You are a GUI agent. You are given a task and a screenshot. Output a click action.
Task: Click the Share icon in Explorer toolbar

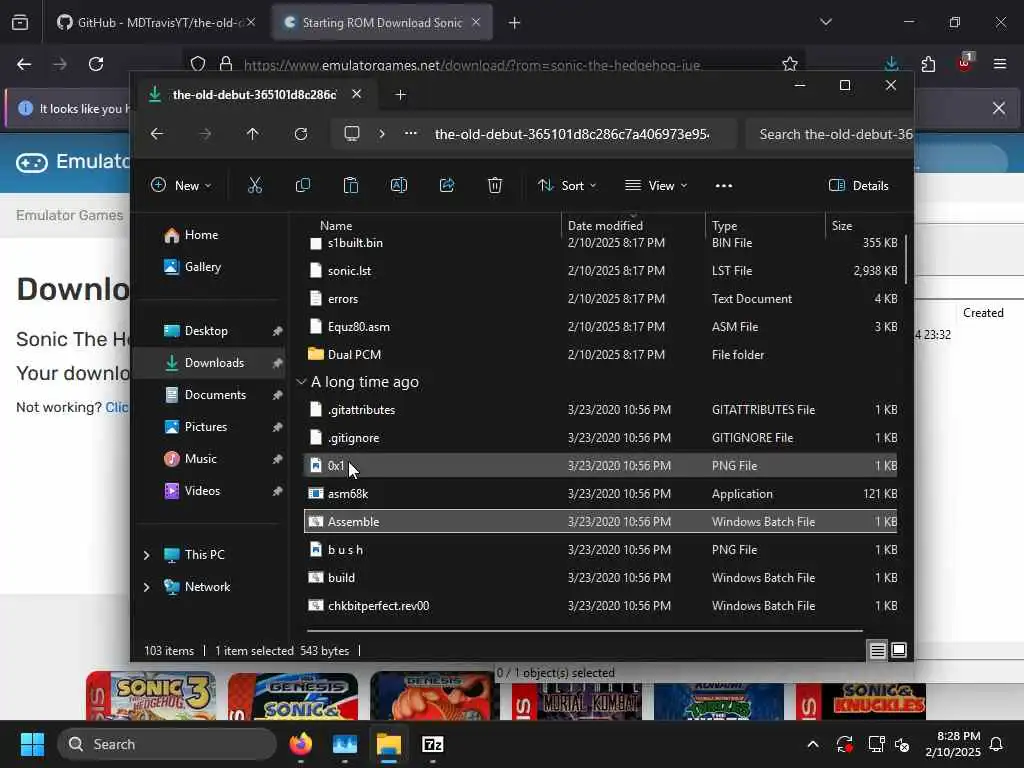(447, 185)
